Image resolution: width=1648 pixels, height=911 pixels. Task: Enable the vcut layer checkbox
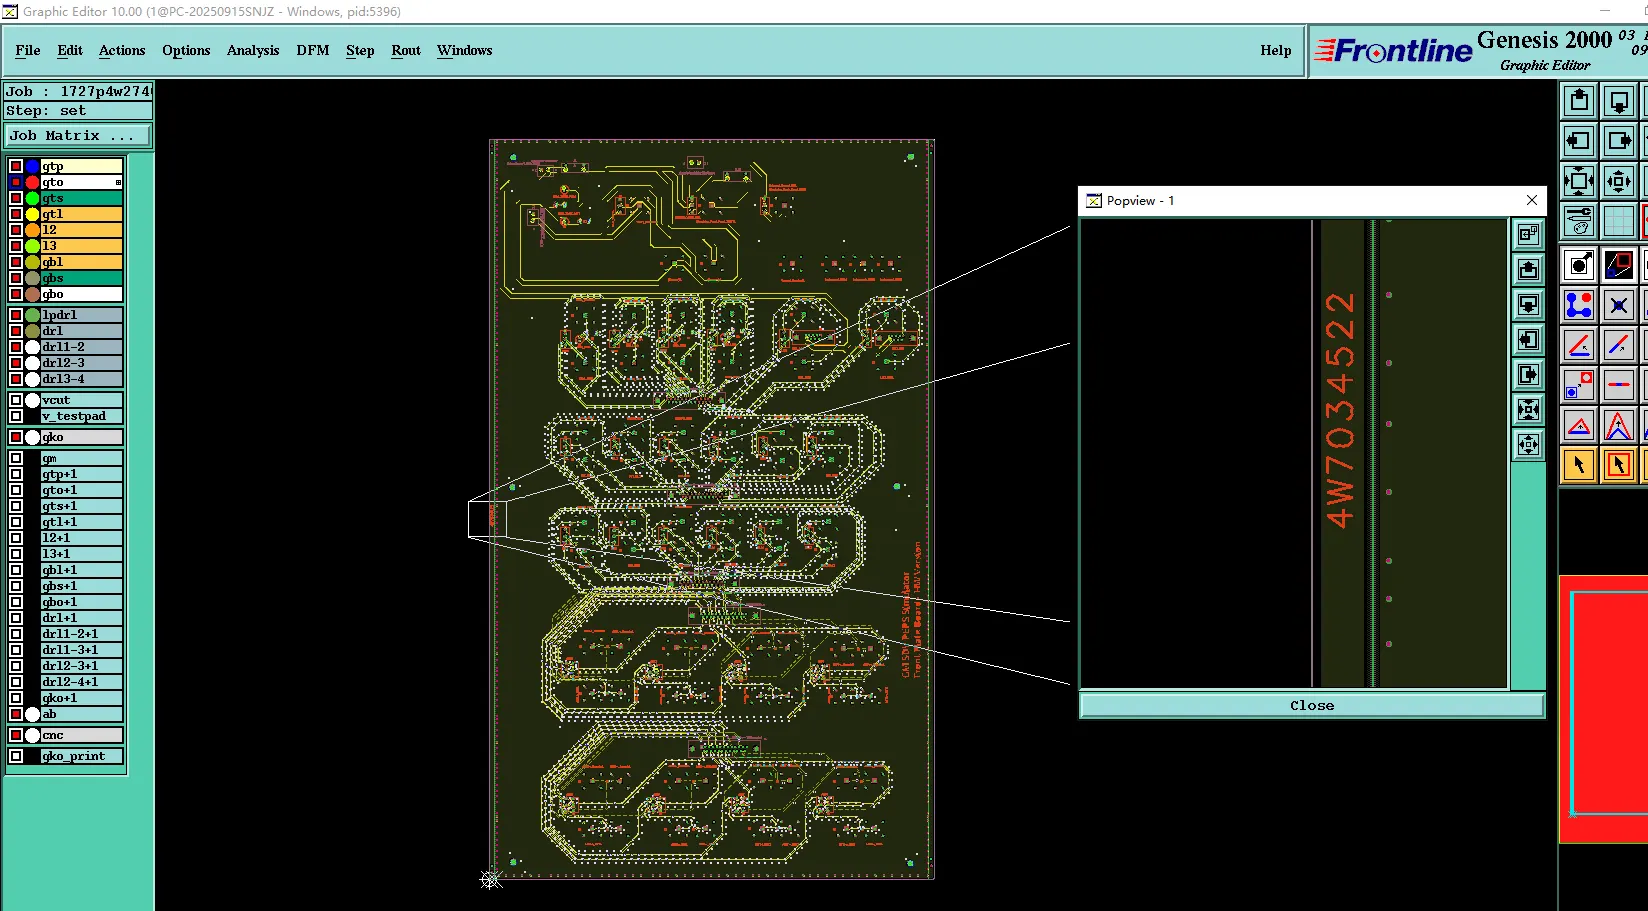pyautogui.click(x=16, y=400)
